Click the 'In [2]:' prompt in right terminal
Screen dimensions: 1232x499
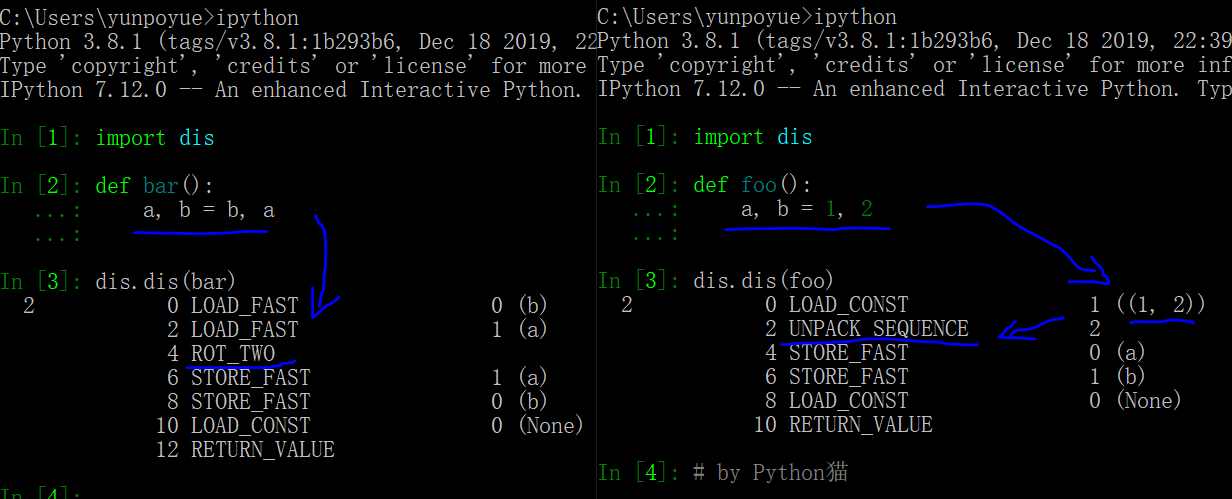[x=640, y=184]
